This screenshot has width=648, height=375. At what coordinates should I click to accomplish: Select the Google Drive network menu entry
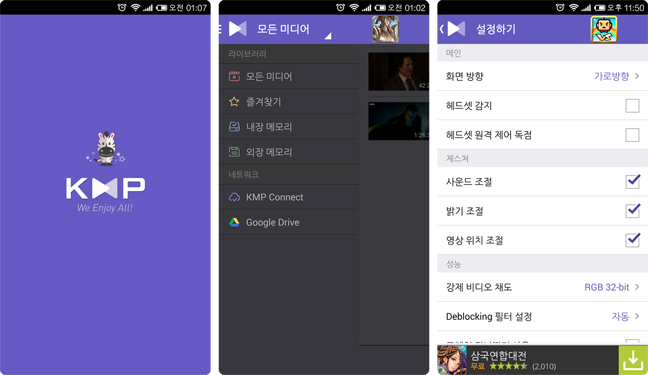289,222
